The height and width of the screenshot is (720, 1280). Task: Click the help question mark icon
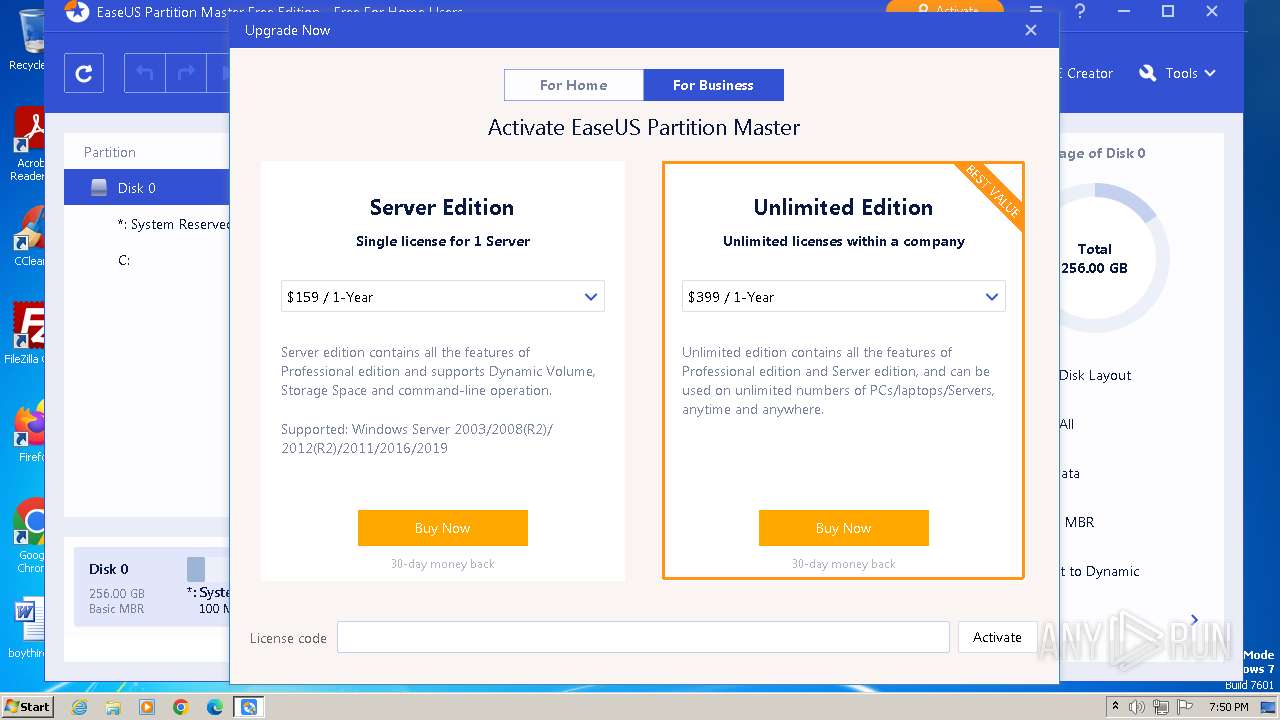[x=1080, y=11]
